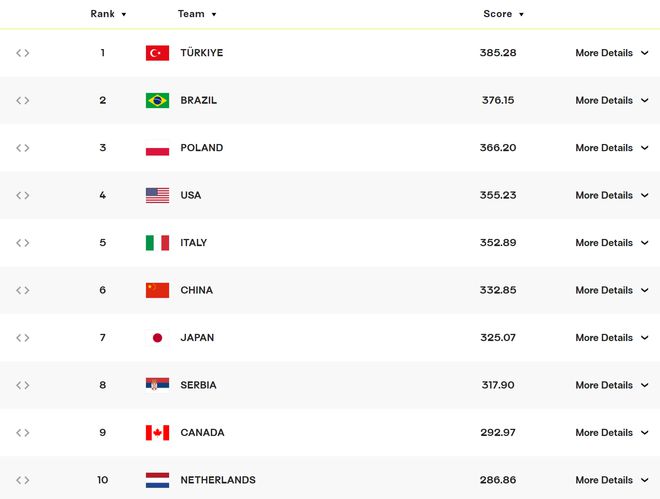
Task: Sort by Team column header
Action: pos(197,14)
